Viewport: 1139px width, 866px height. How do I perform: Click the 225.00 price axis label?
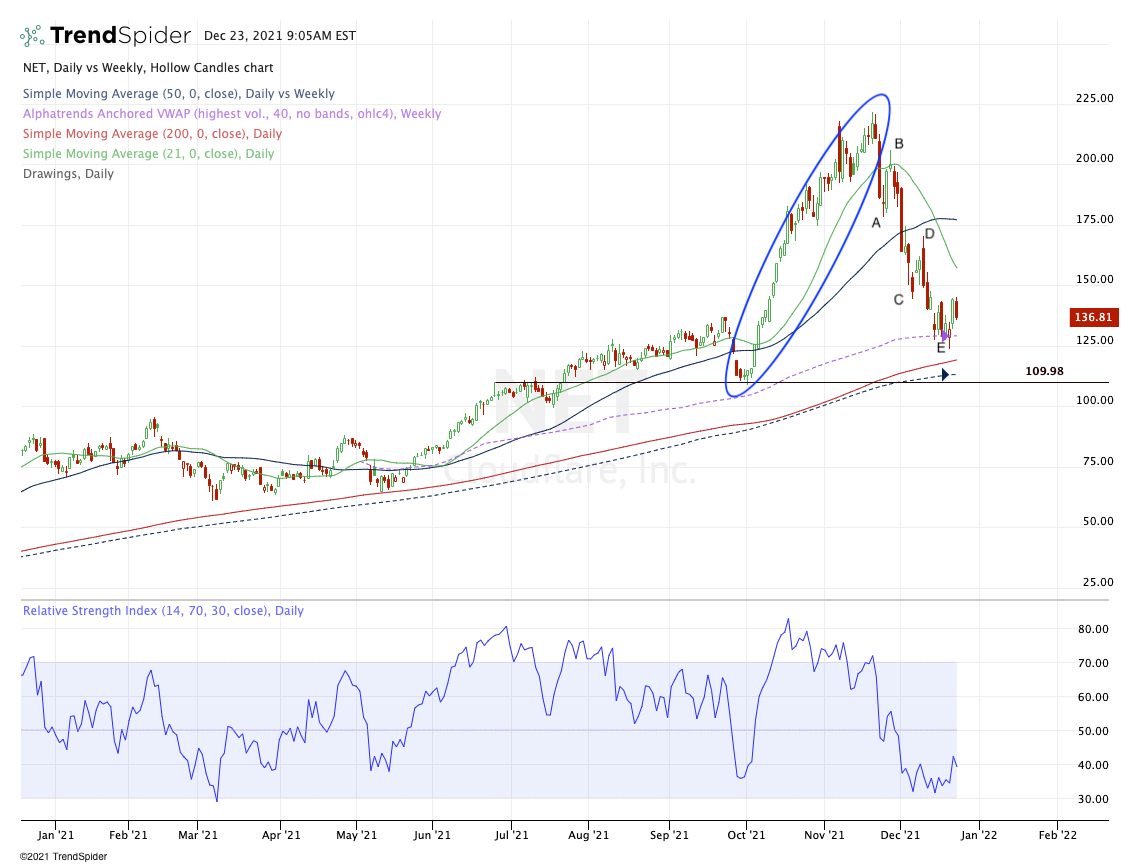coord(1095,98)
